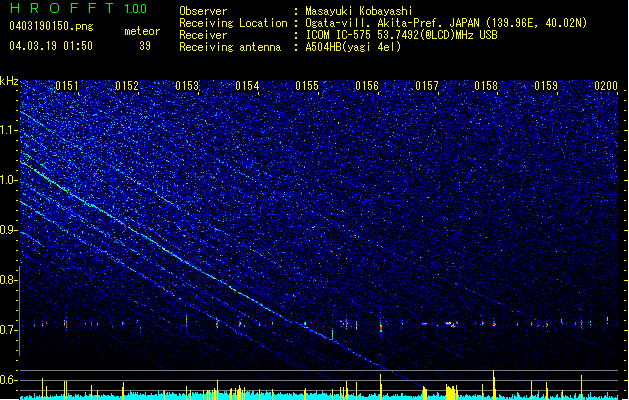Click the kHz axis unit label
Screen dimensions: 629x400
(x=9, y=81)
